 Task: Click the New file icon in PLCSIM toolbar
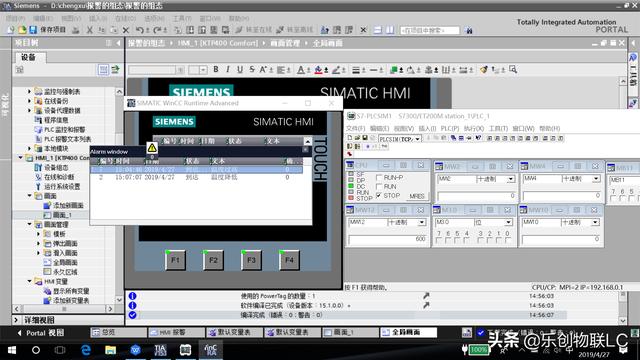pos(350,138)
